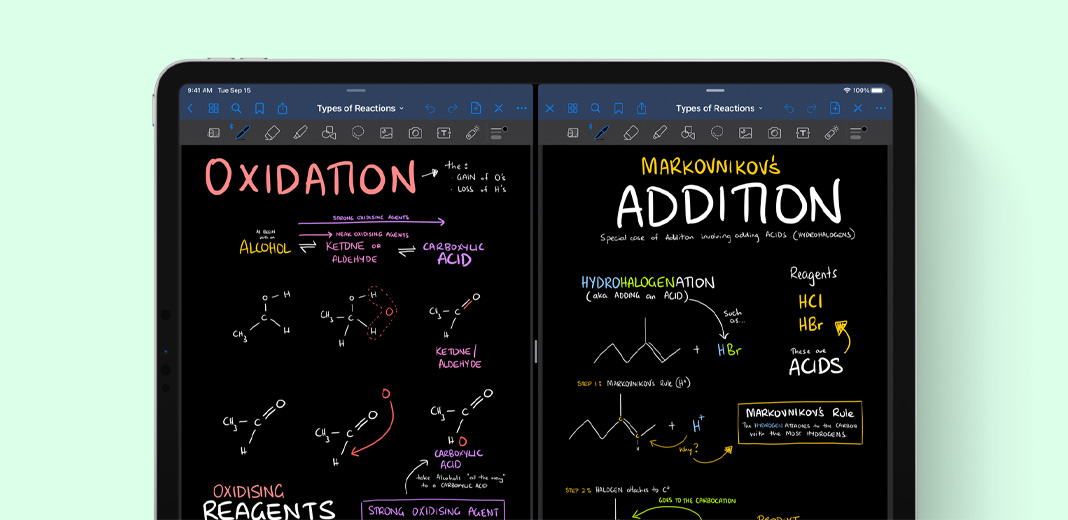Open the Camera tool in right pane

tap(774, 132)
